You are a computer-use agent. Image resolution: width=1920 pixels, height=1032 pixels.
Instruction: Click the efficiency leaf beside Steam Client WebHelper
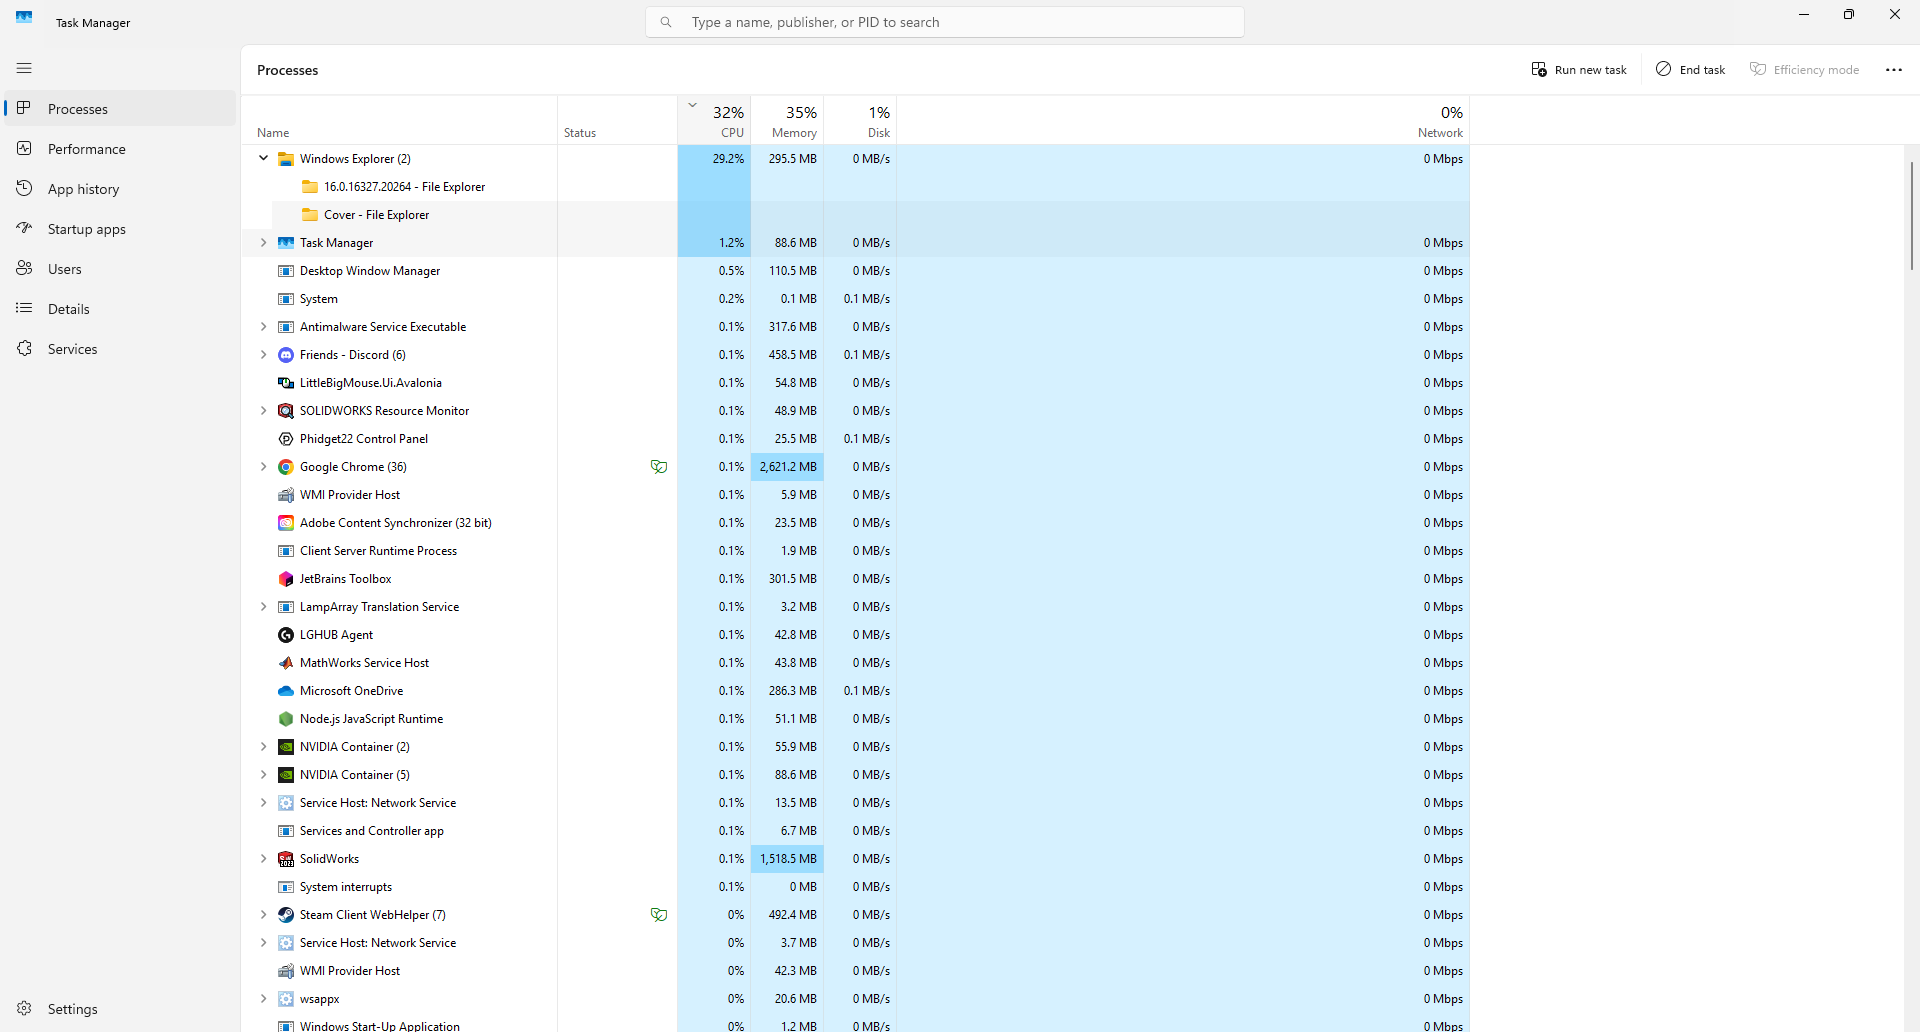[660, 914]
